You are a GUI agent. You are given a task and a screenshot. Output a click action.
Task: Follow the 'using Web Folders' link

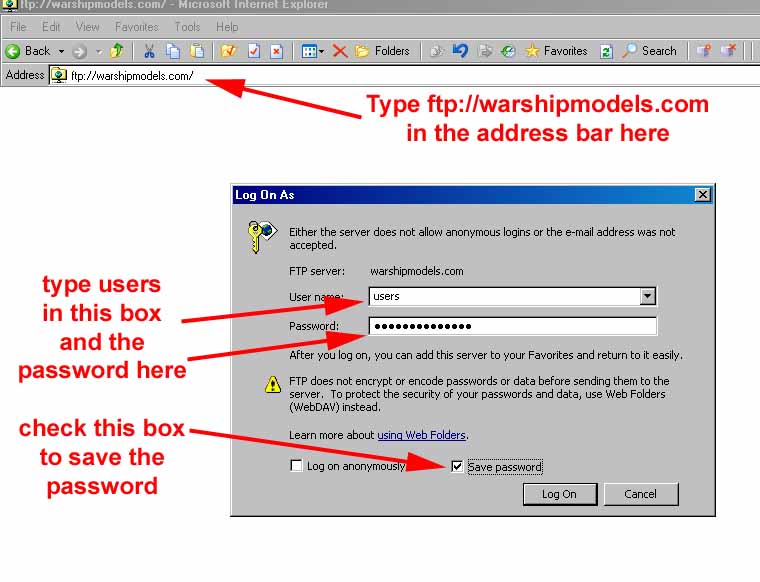(x=421, y=435)
